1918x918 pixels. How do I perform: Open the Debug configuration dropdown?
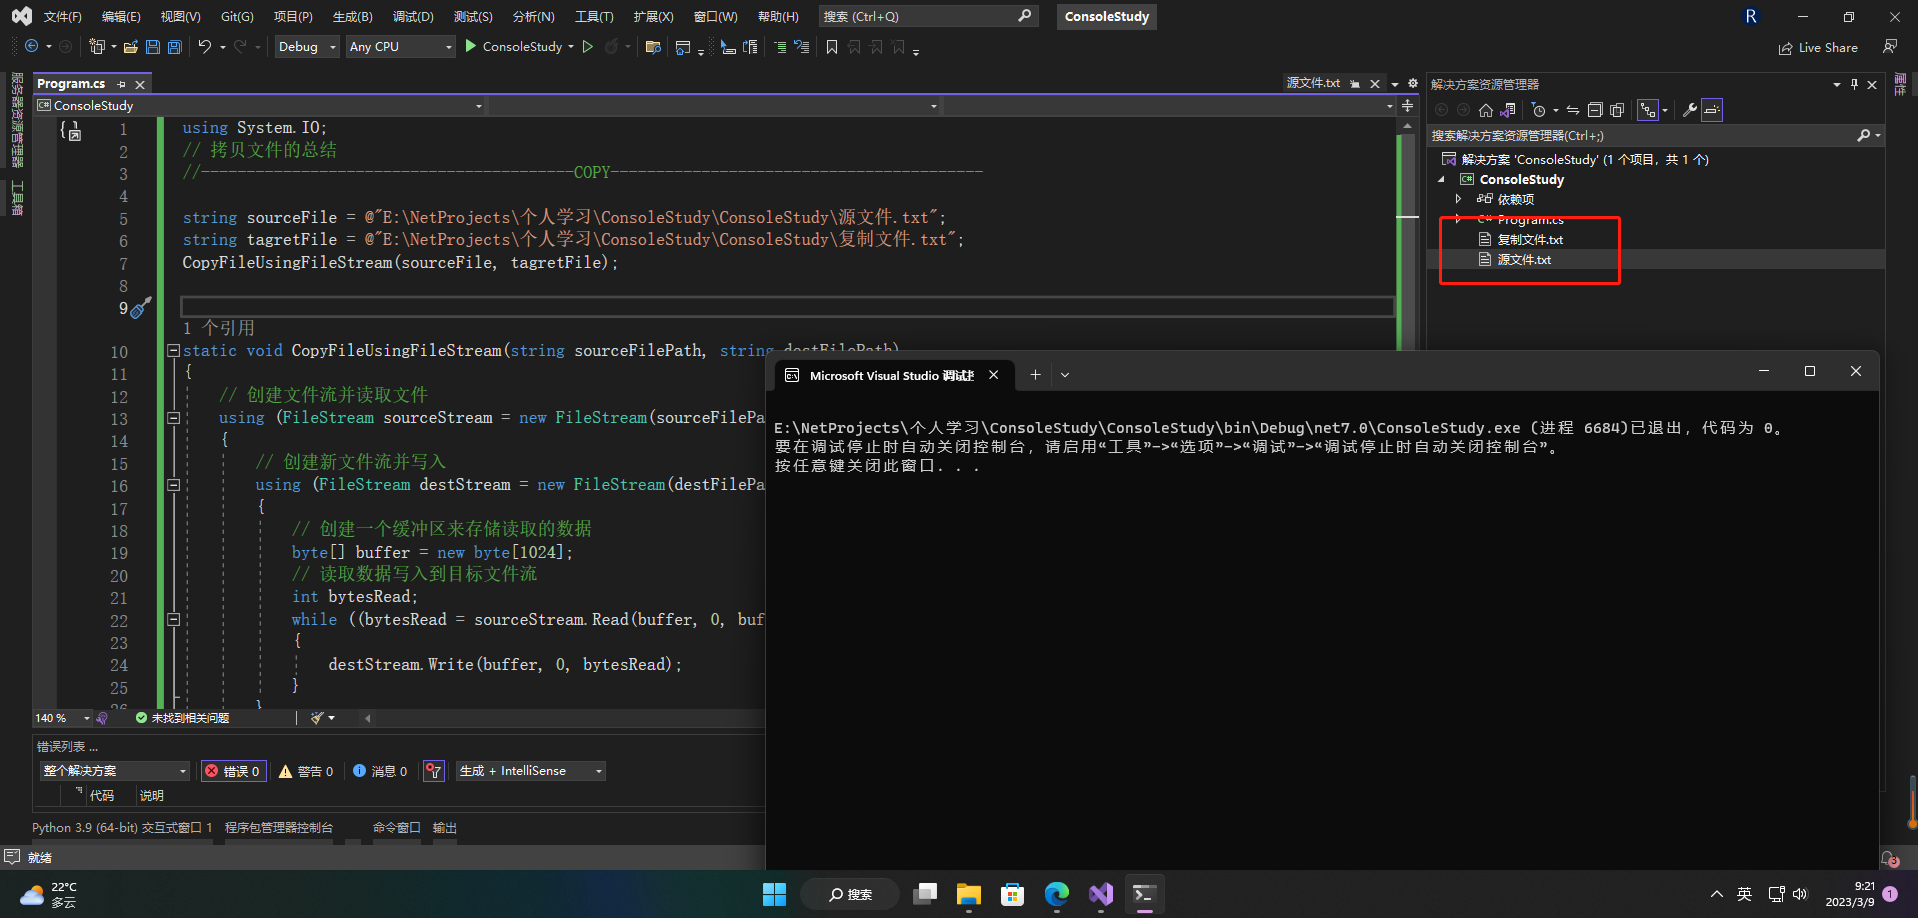(x=306, y=47)
